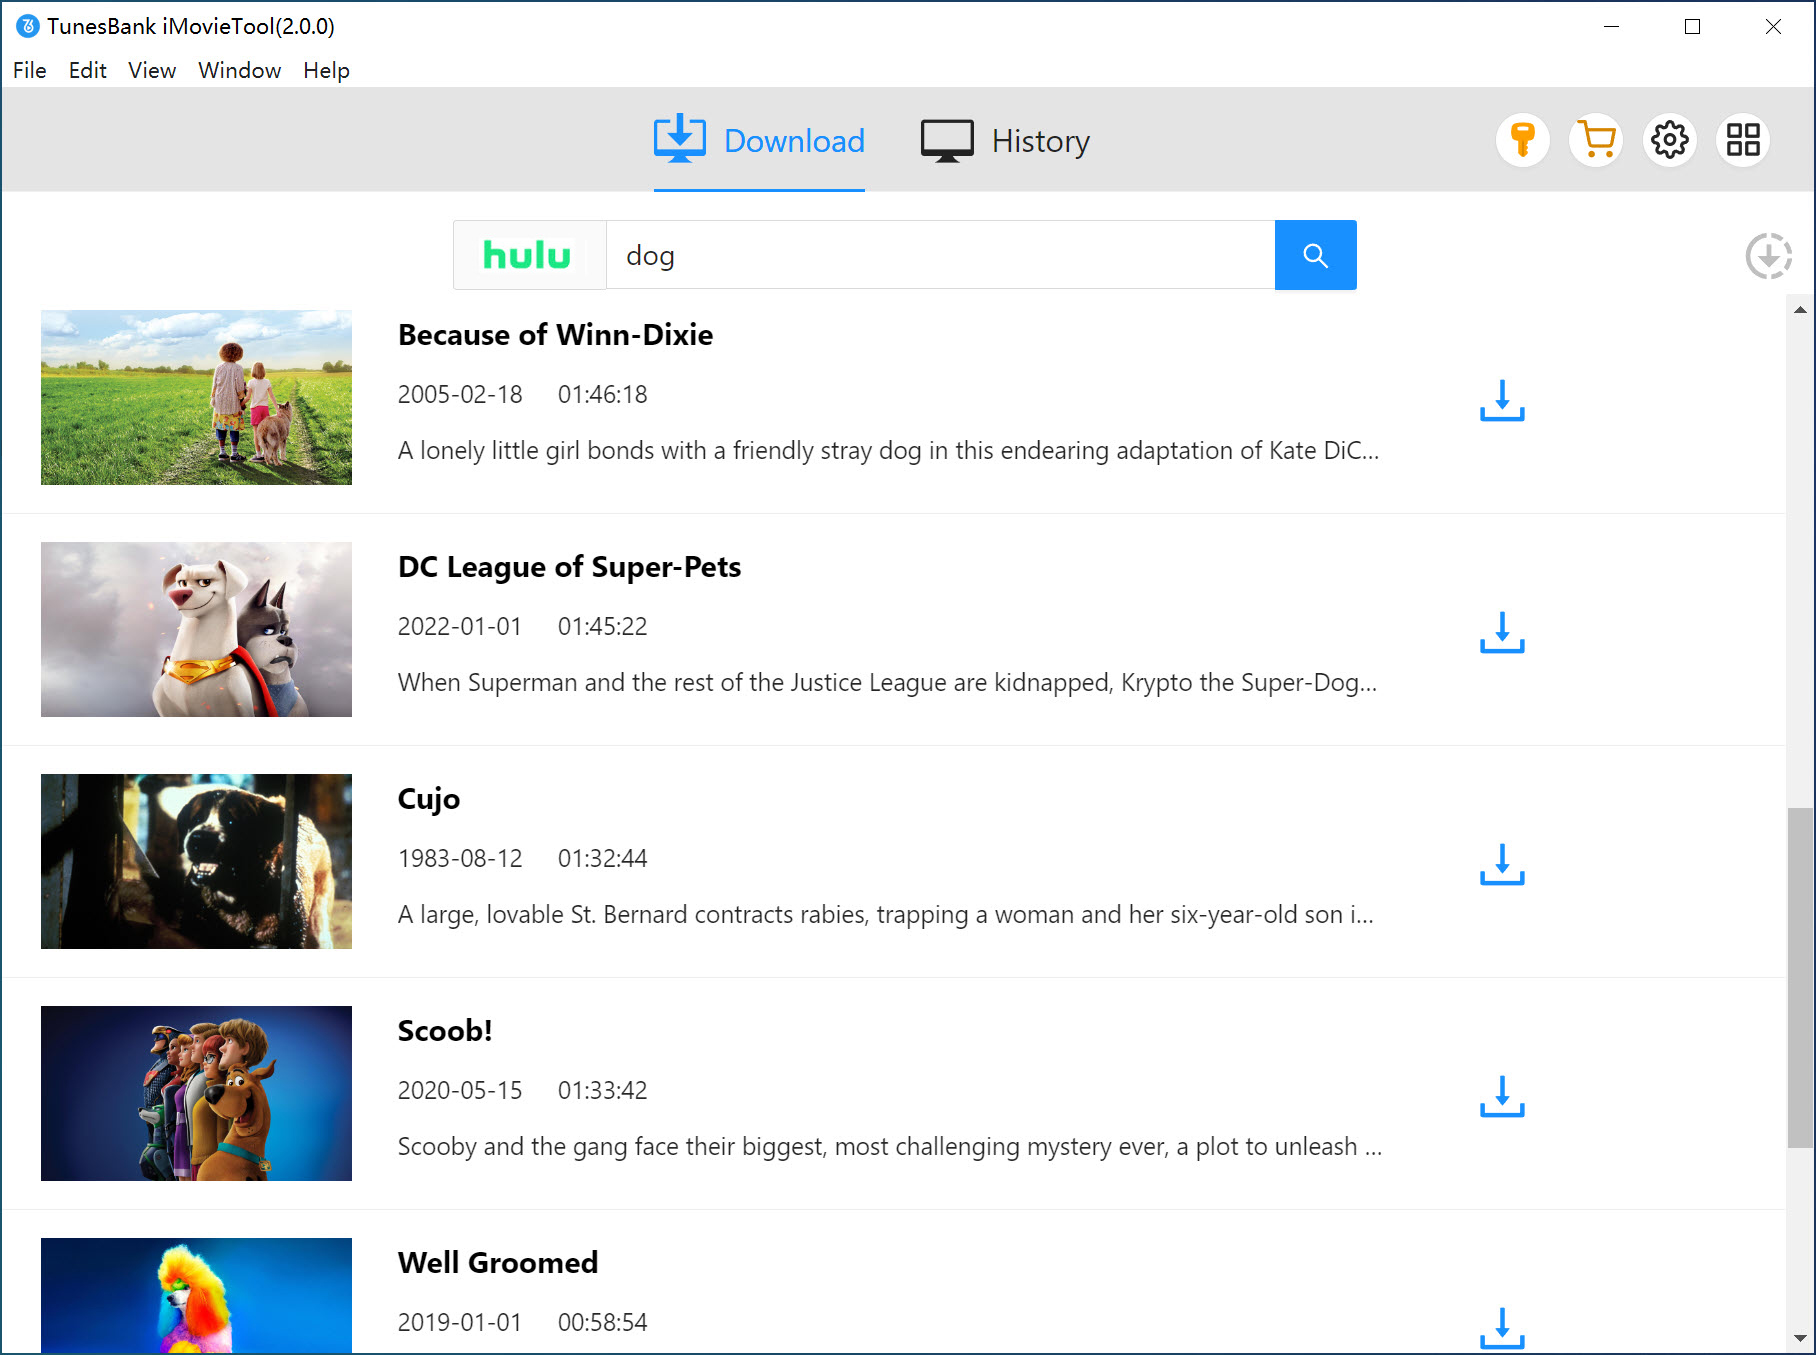Screen dimensions: 1816x1355
Task: Click the 'When Superman and the rest' description
Action: pos(887,683)
